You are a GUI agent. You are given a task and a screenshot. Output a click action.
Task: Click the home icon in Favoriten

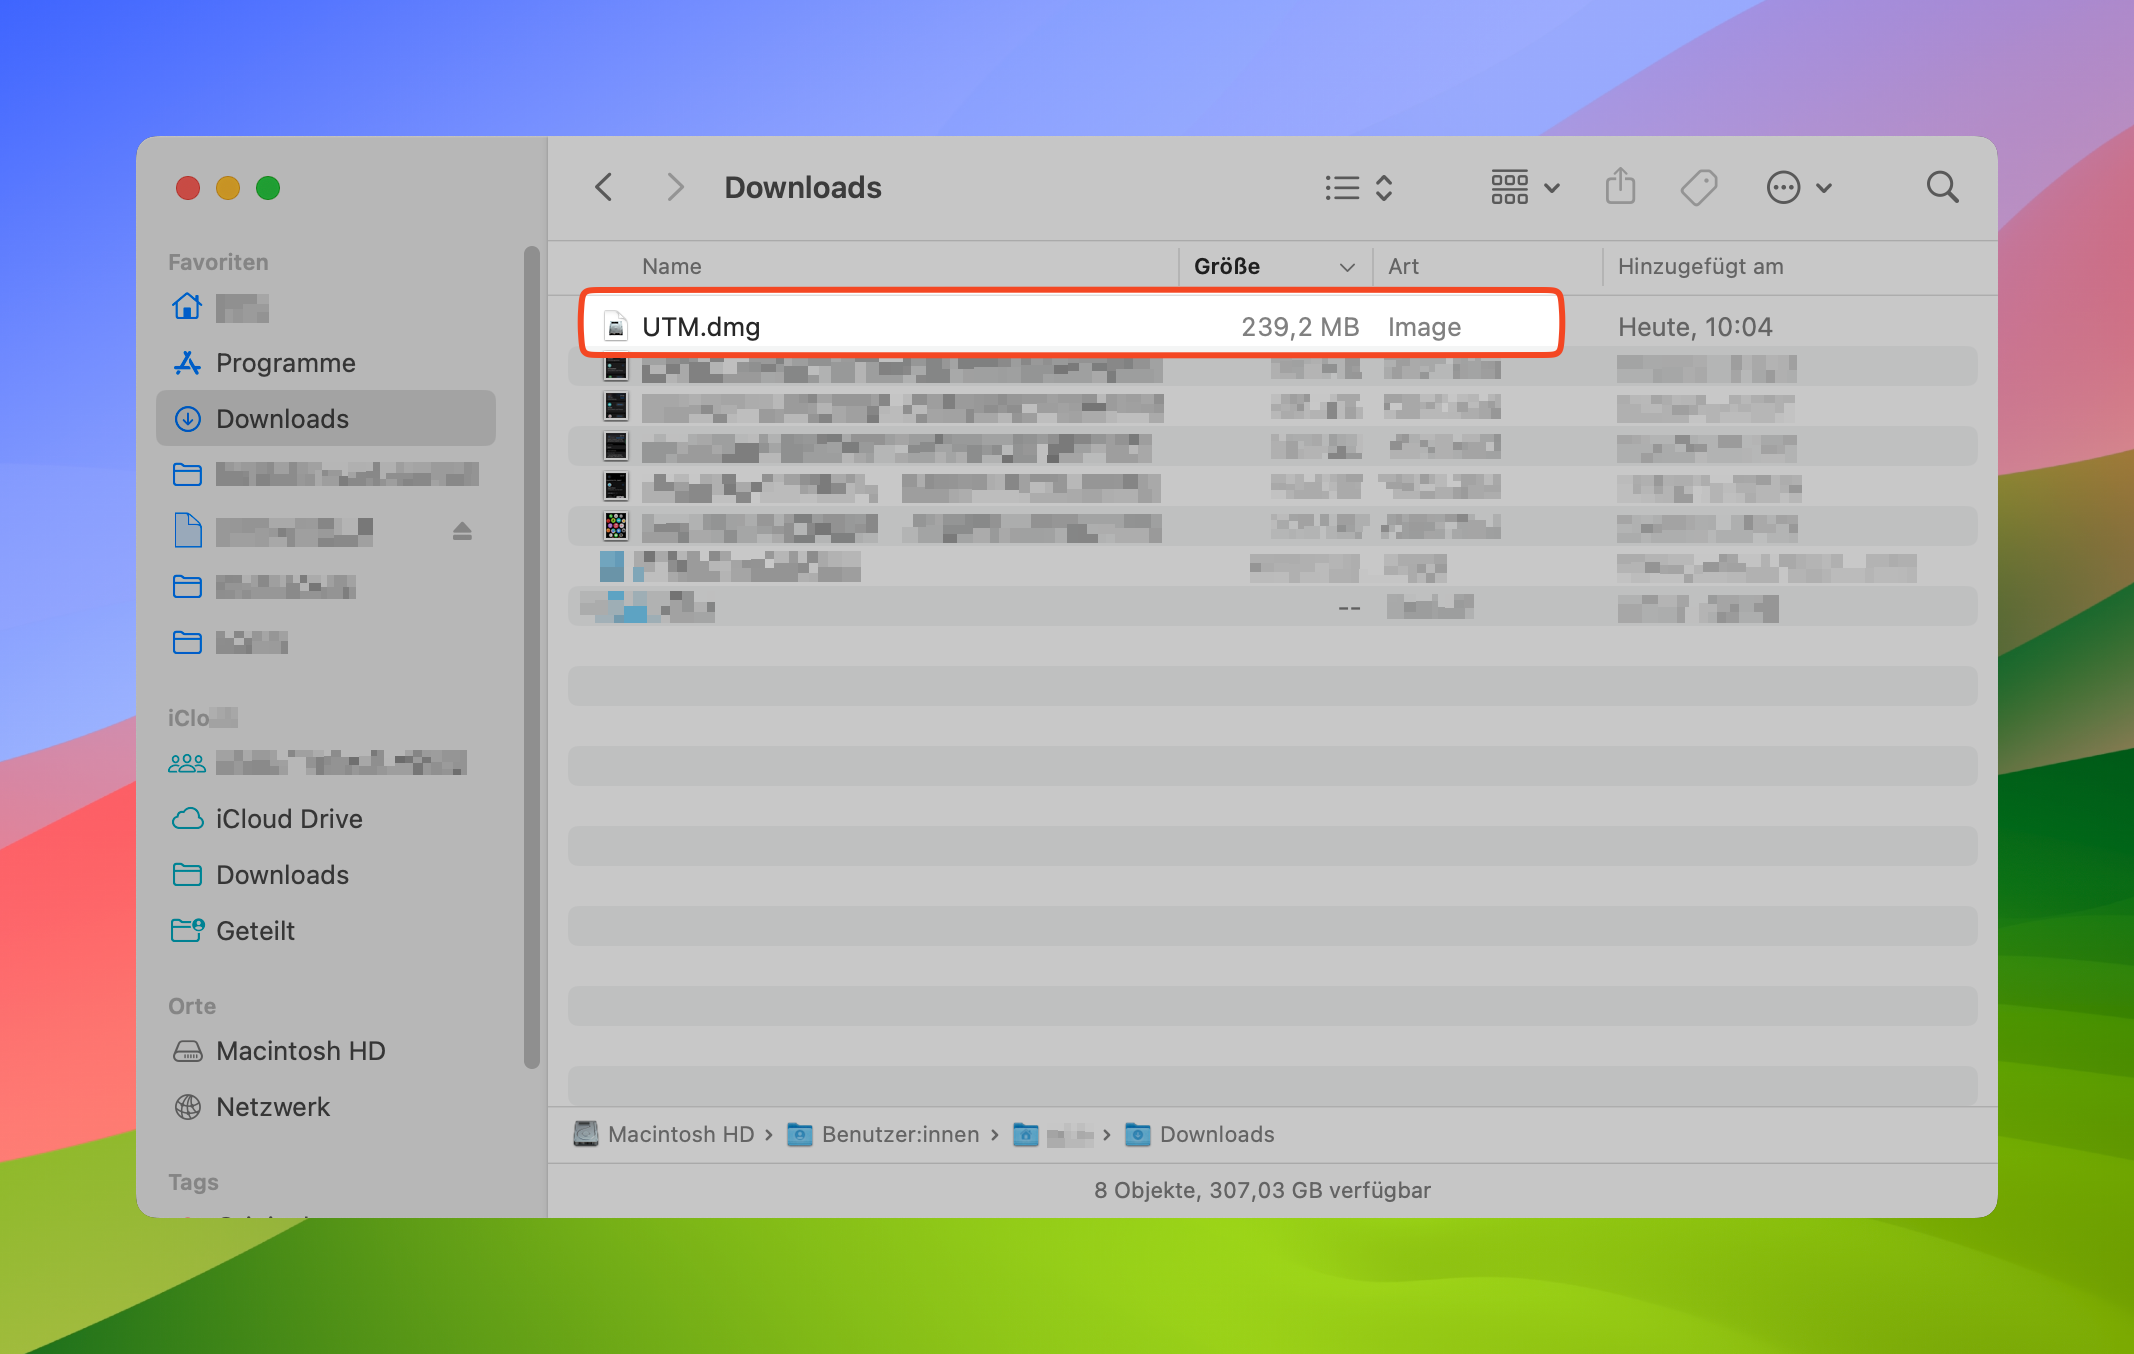pos(187,307)
